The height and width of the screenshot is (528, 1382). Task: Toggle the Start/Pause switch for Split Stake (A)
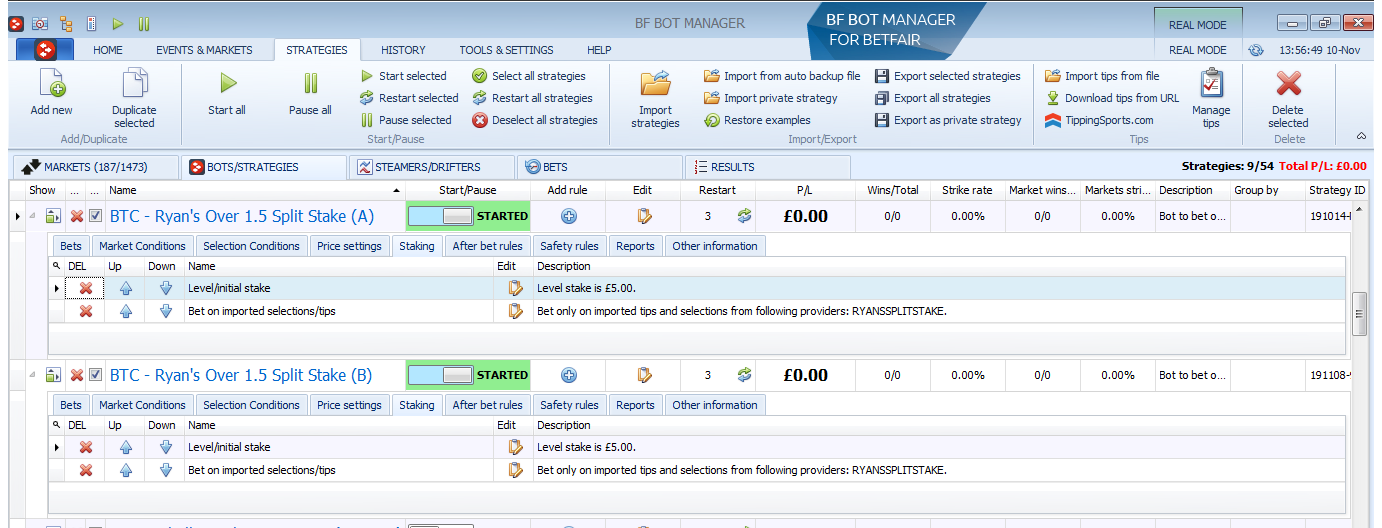pos(442,216)
